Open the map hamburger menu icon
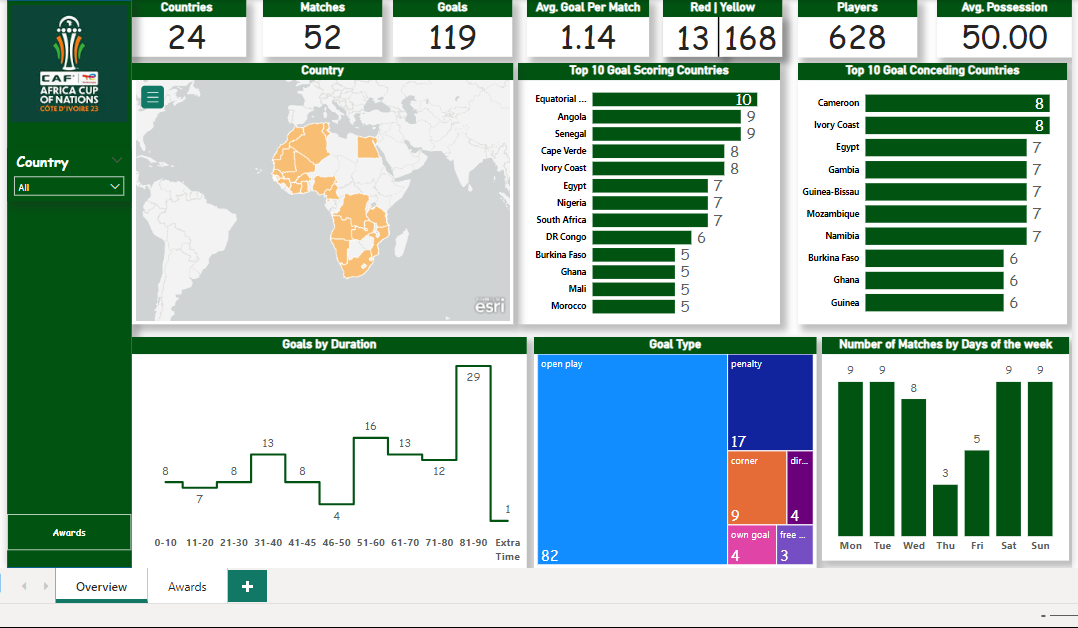The height and width of the screenshot is (628, 1078). pos(152,97)
